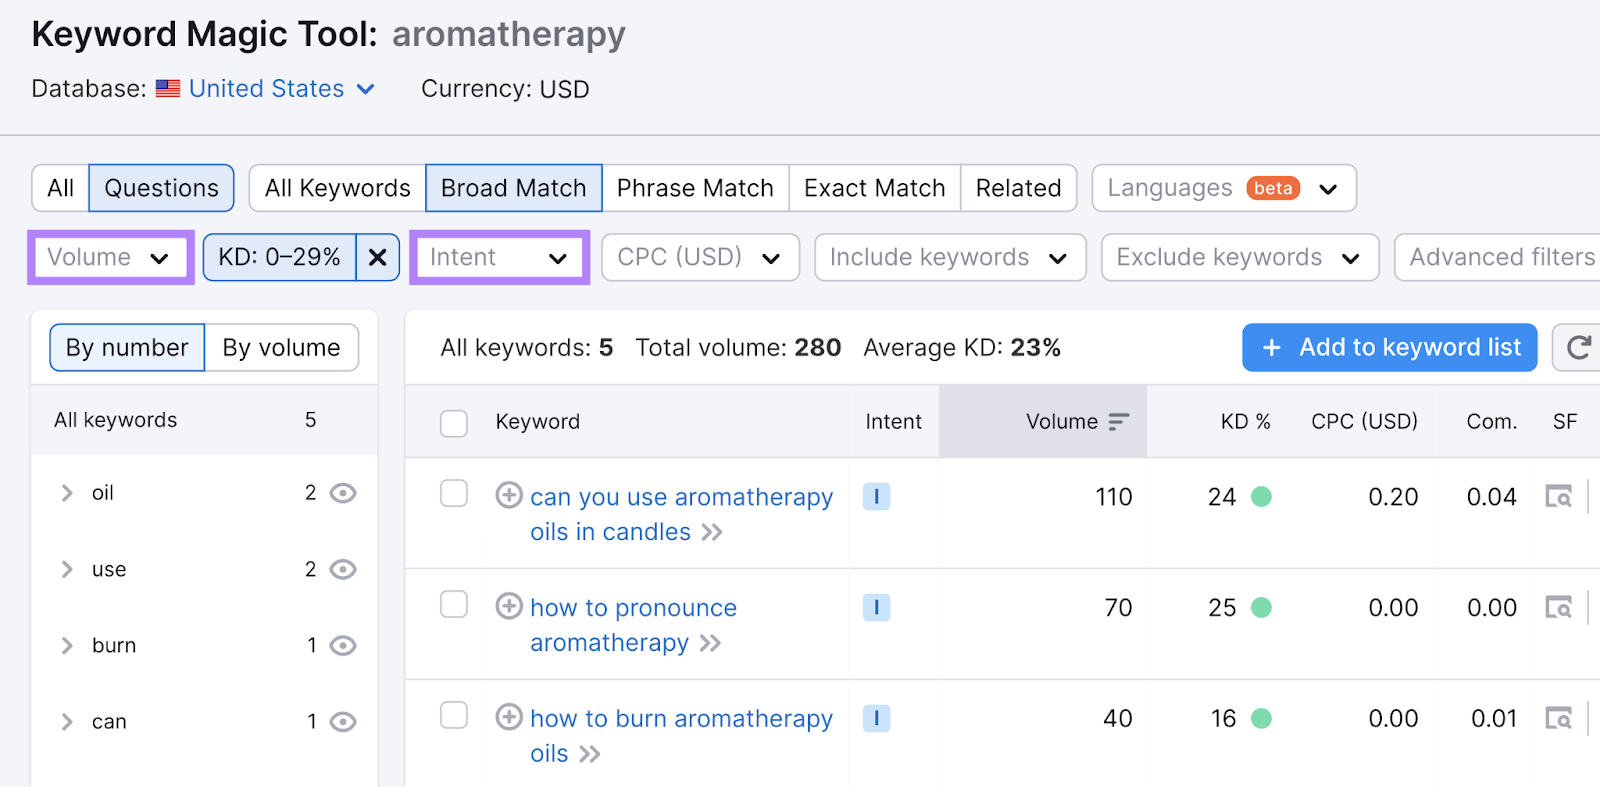Remove the KD 0–29% filter with the X
Image resolution: width=1600 pixels, height=787 pixels.
tap(377, 257)
